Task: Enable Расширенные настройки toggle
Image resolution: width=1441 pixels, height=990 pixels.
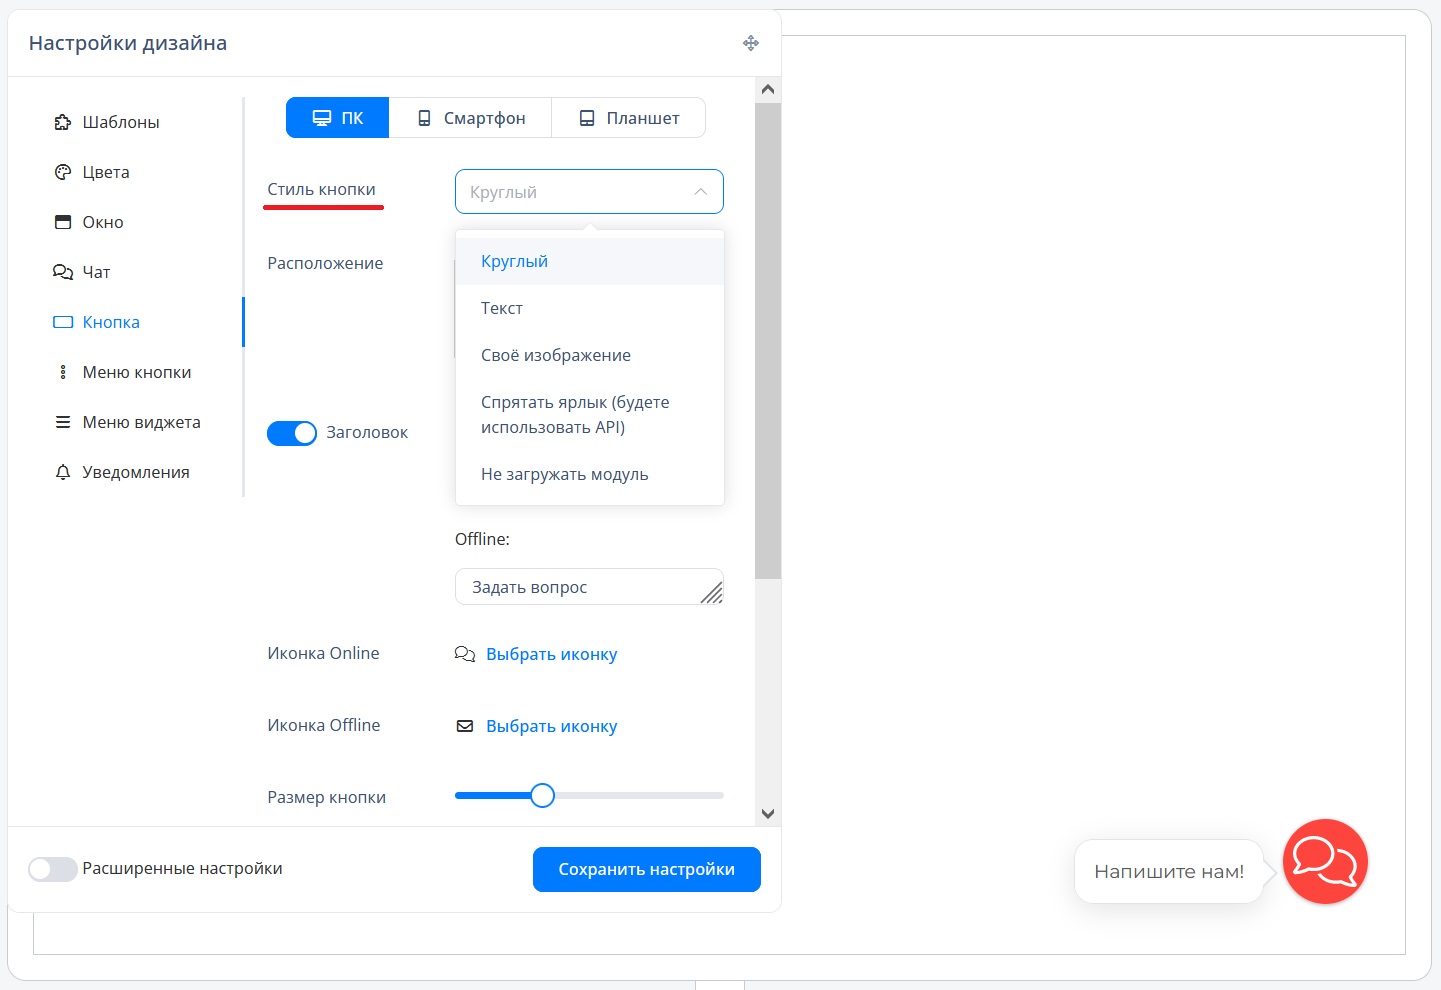Action: point(53,869)
